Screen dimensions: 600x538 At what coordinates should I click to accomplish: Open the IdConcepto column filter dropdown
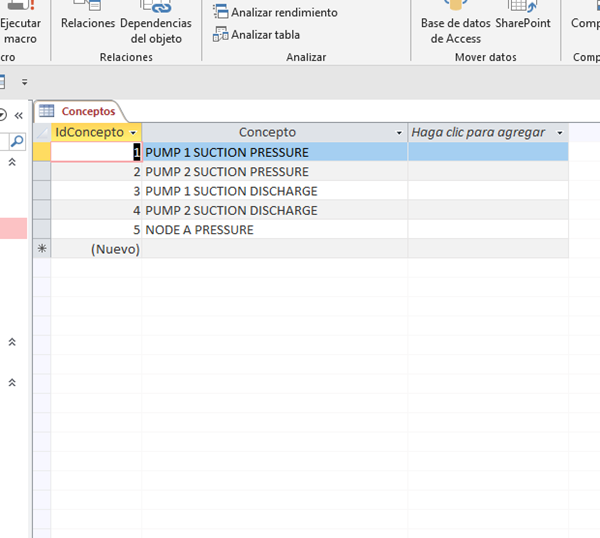[x=133, y=133]
